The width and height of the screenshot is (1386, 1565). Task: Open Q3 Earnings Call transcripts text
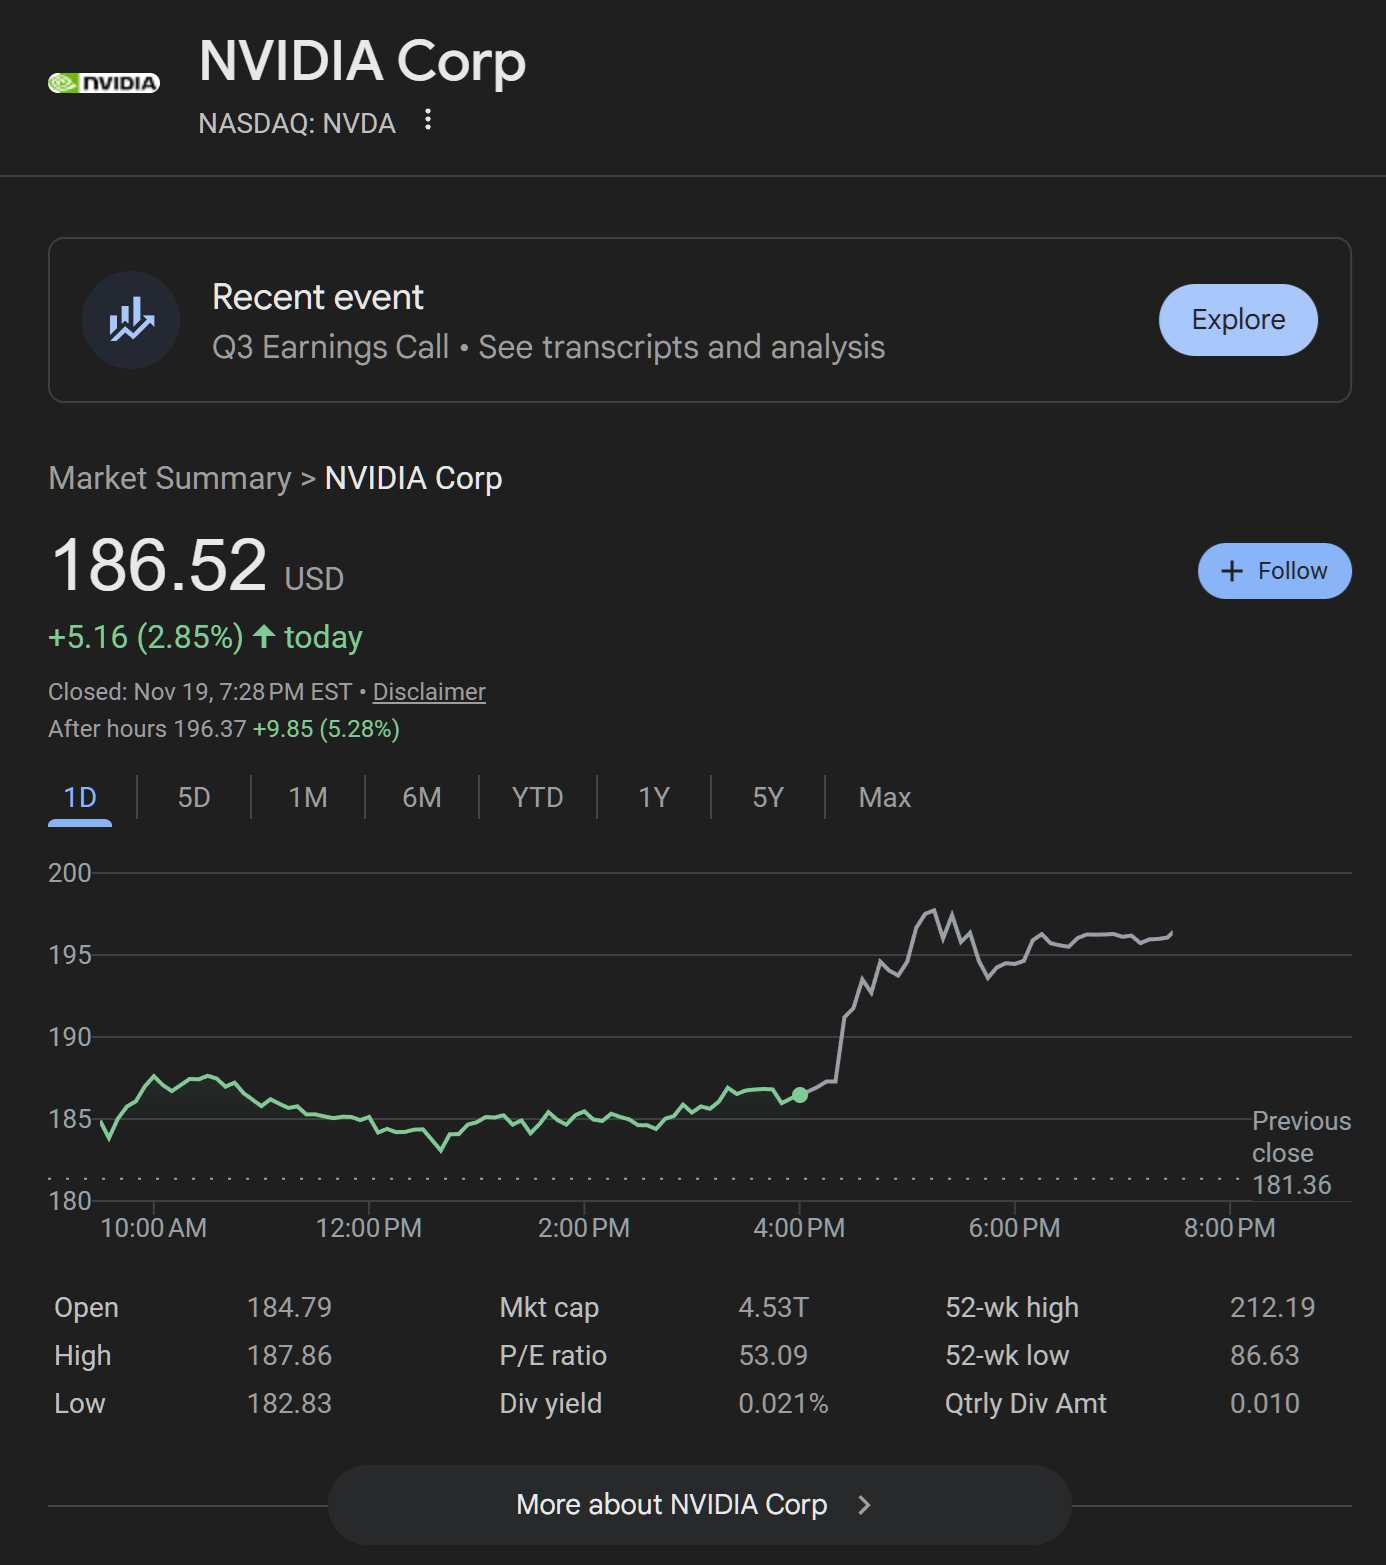click(548, 347)
